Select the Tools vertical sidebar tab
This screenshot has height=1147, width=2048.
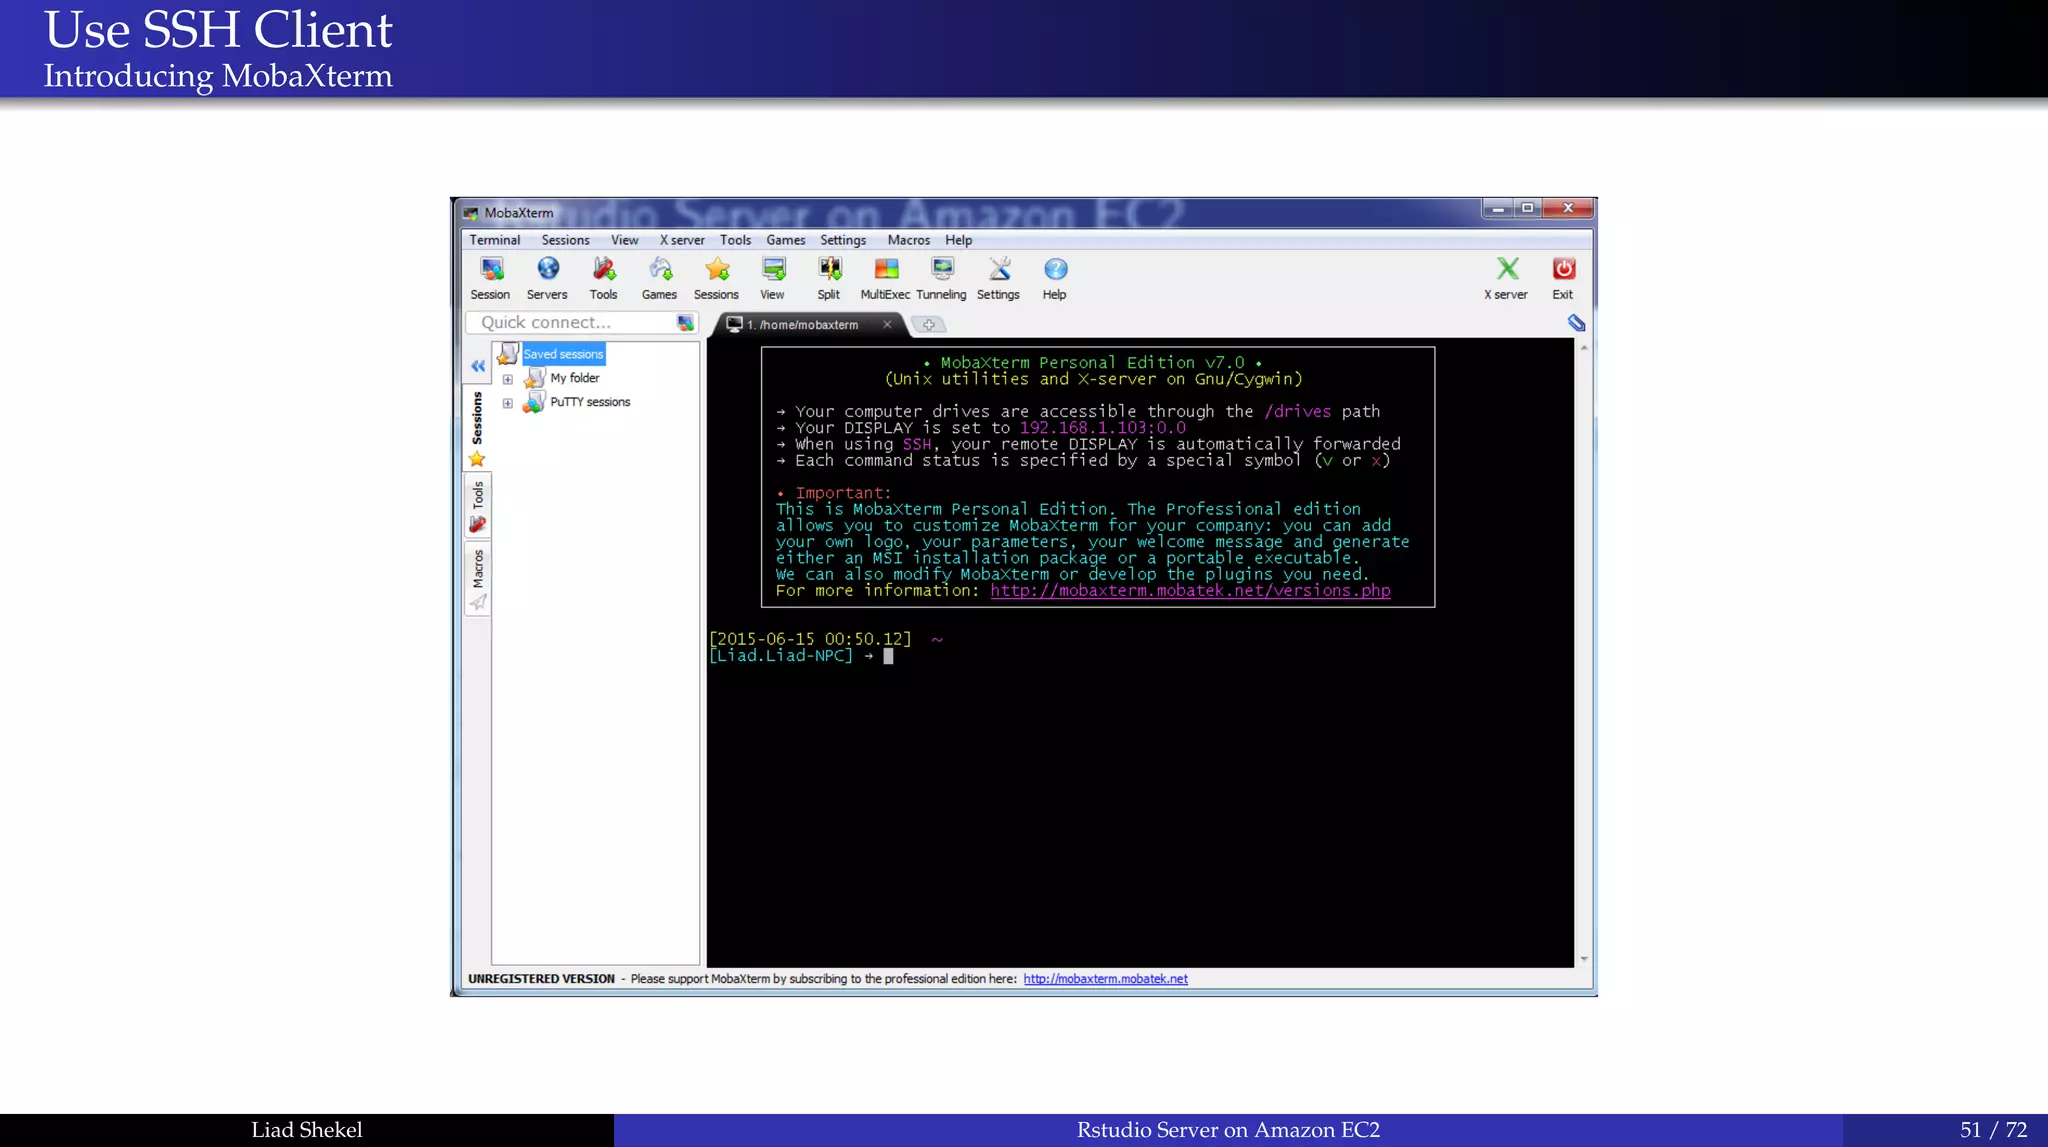tap(477, 506)
